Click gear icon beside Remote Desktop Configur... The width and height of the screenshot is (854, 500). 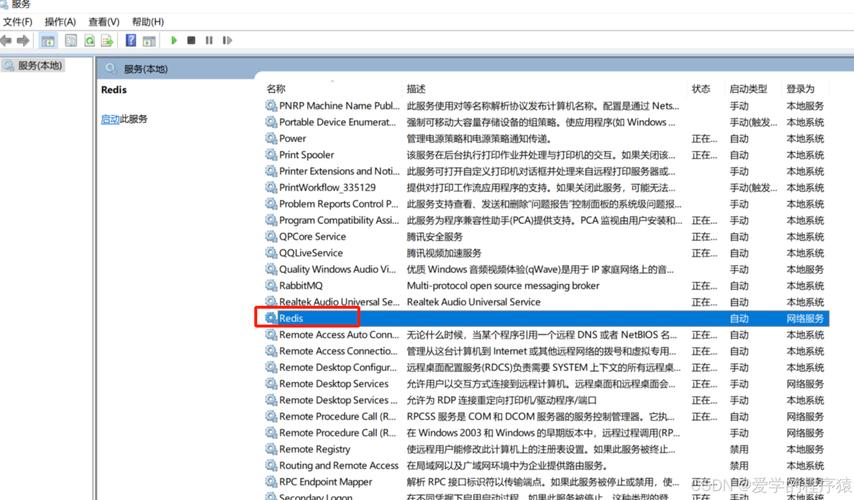click(x=271, y=367)
